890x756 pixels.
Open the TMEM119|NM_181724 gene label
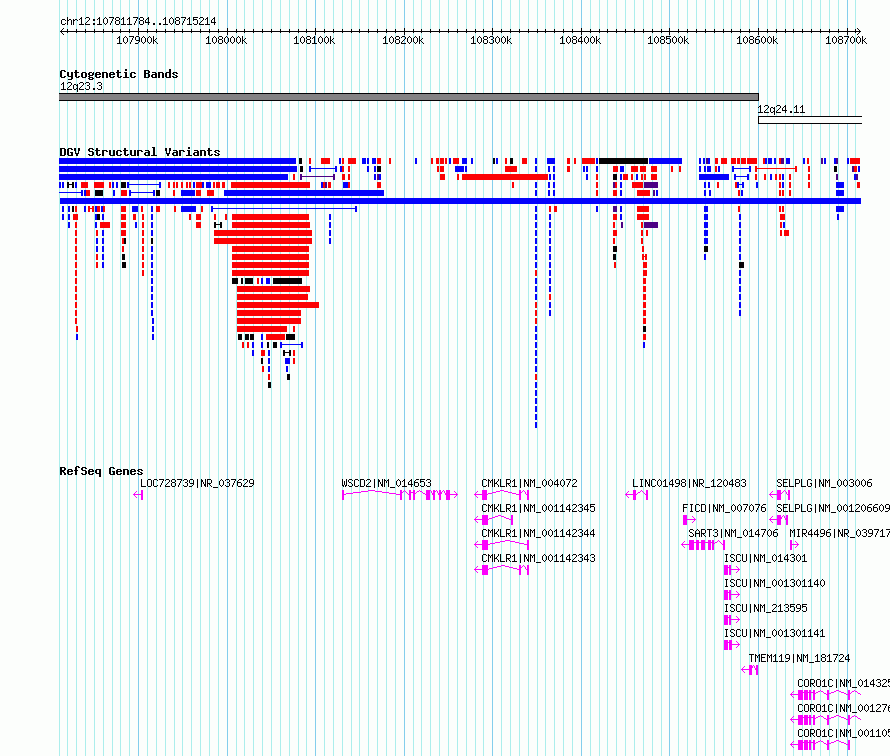click(x=799, y=658)
